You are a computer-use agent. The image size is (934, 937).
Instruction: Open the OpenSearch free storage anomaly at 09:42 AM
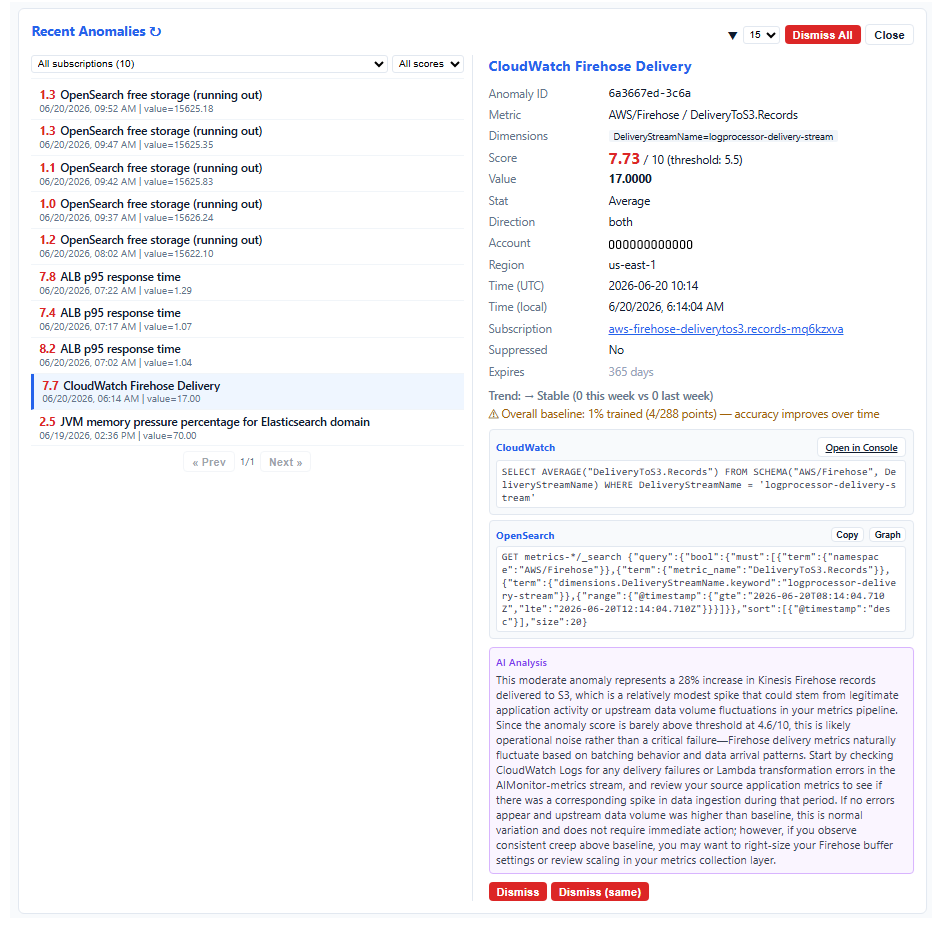point(247,174)
